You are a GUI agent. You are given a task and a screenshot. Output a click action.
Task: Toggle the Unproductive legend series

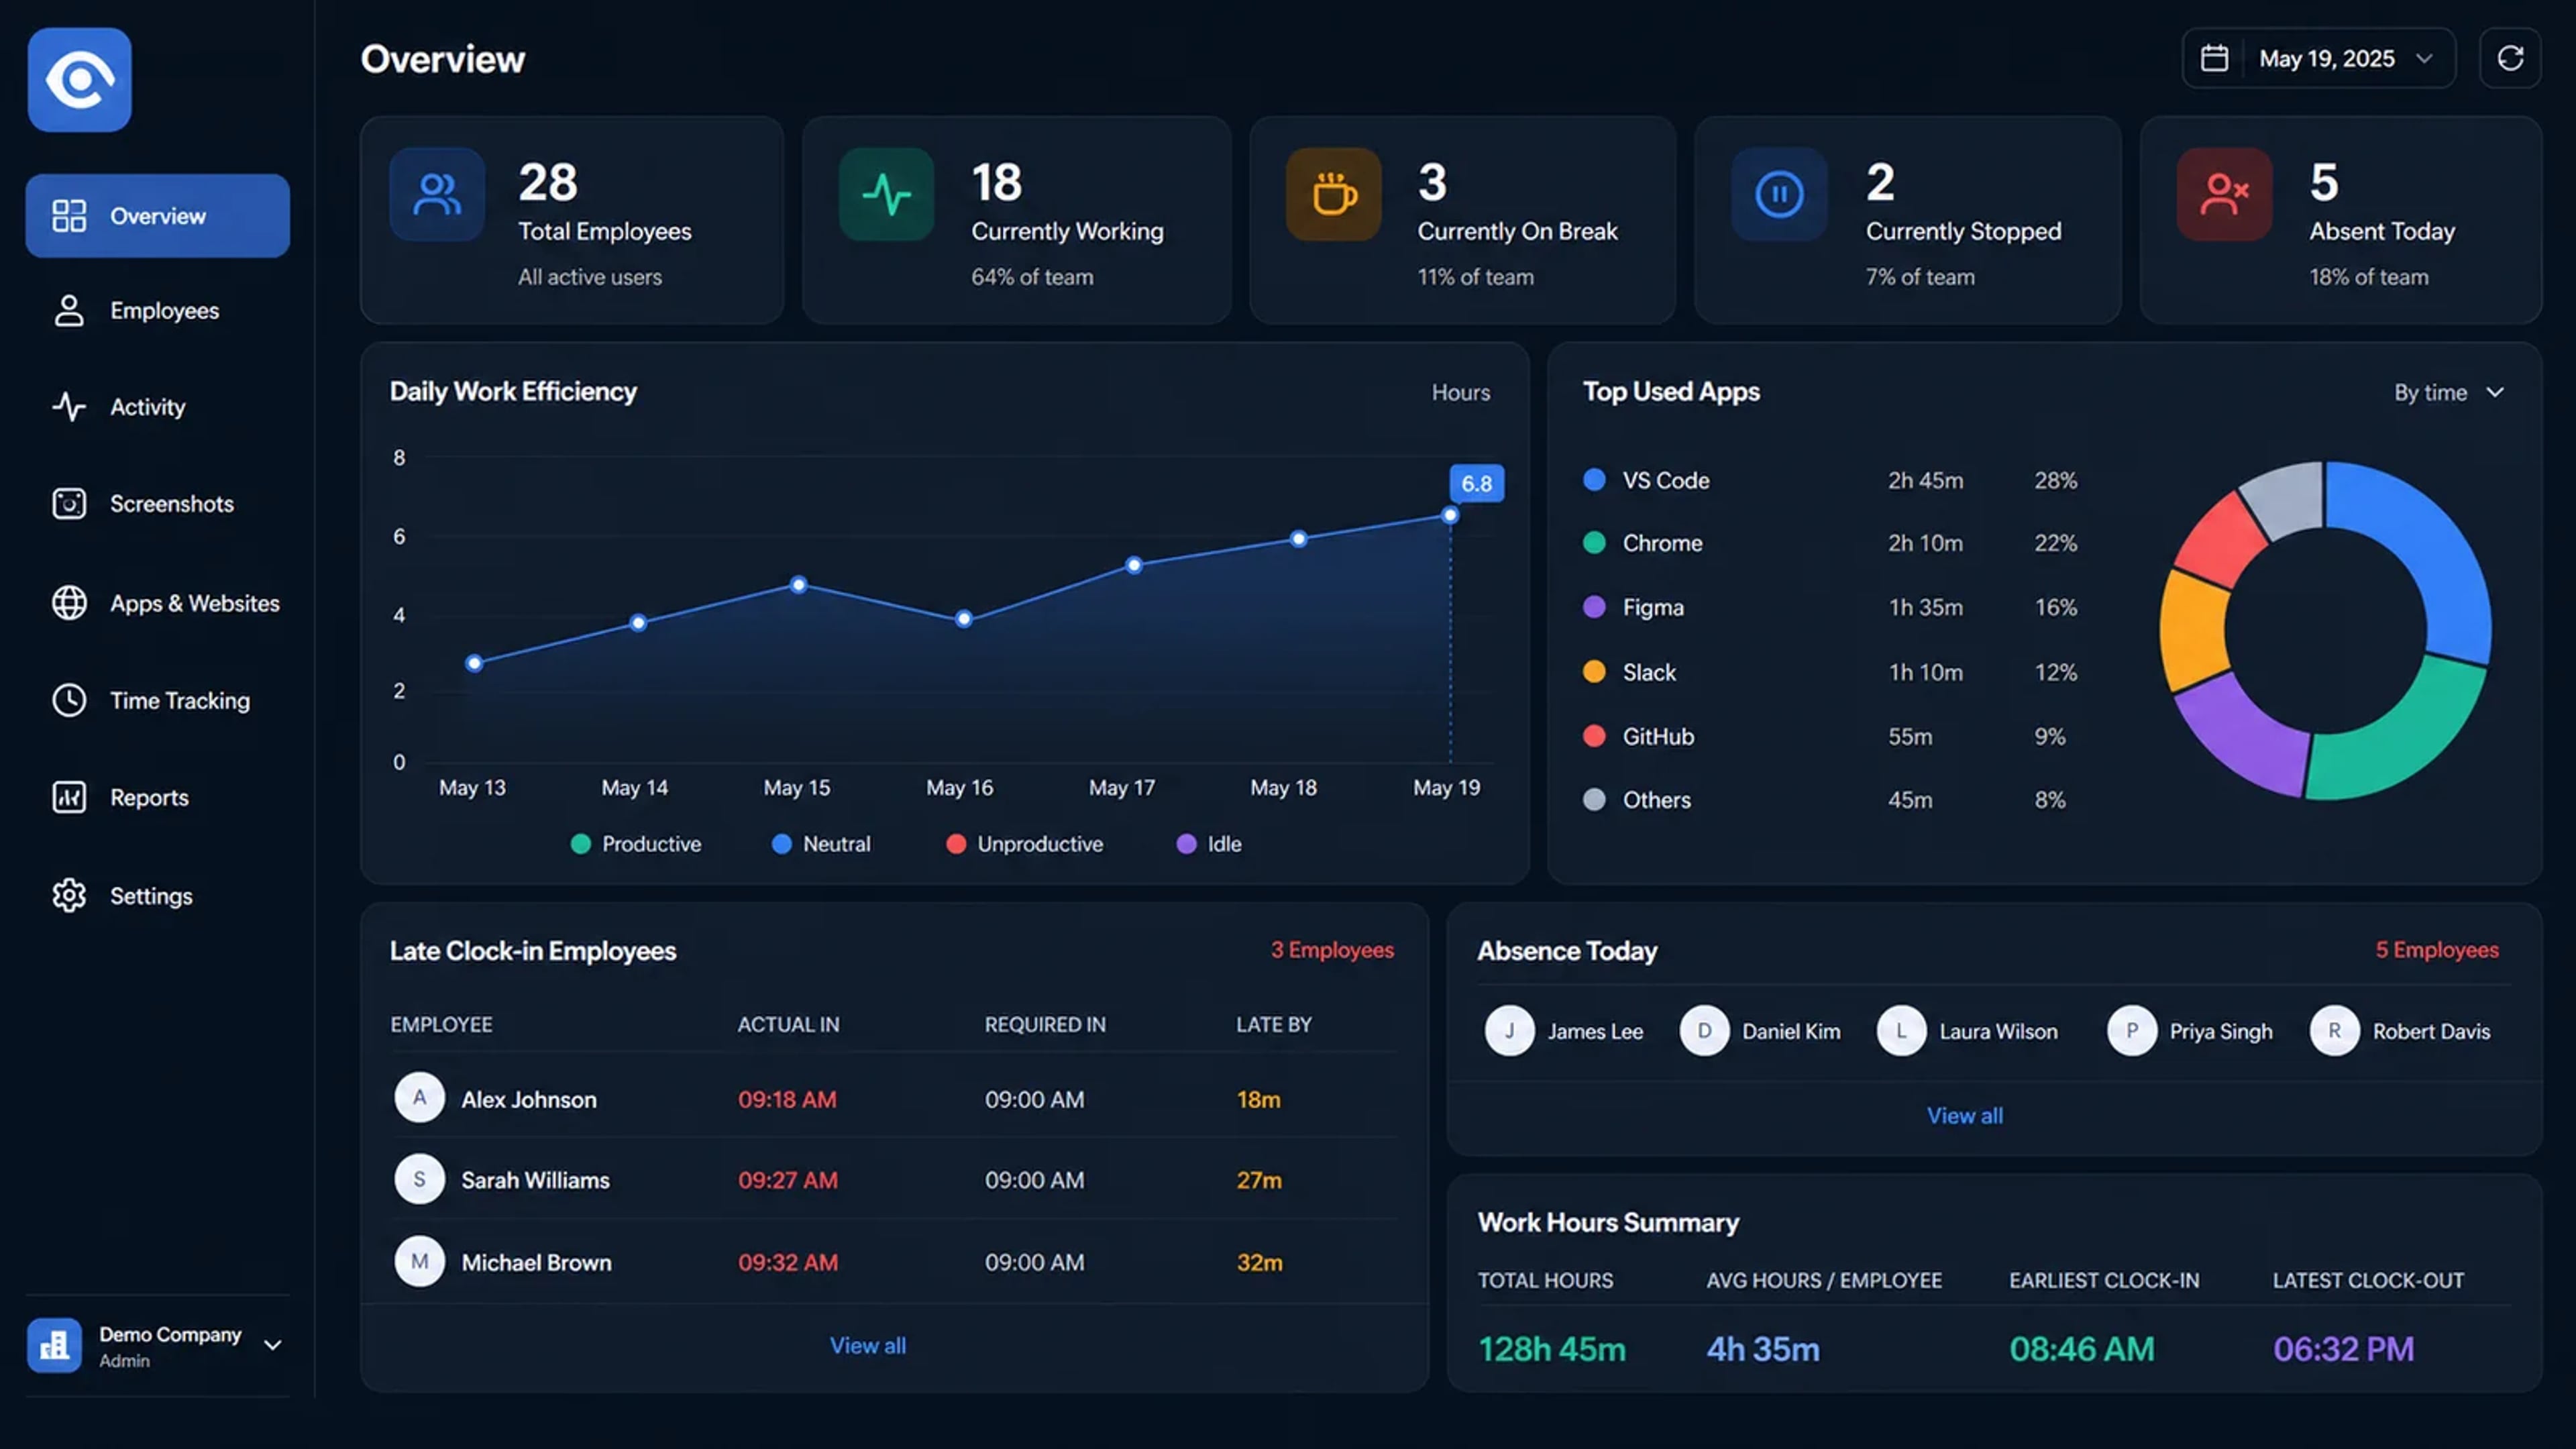tap(1024, 844)
